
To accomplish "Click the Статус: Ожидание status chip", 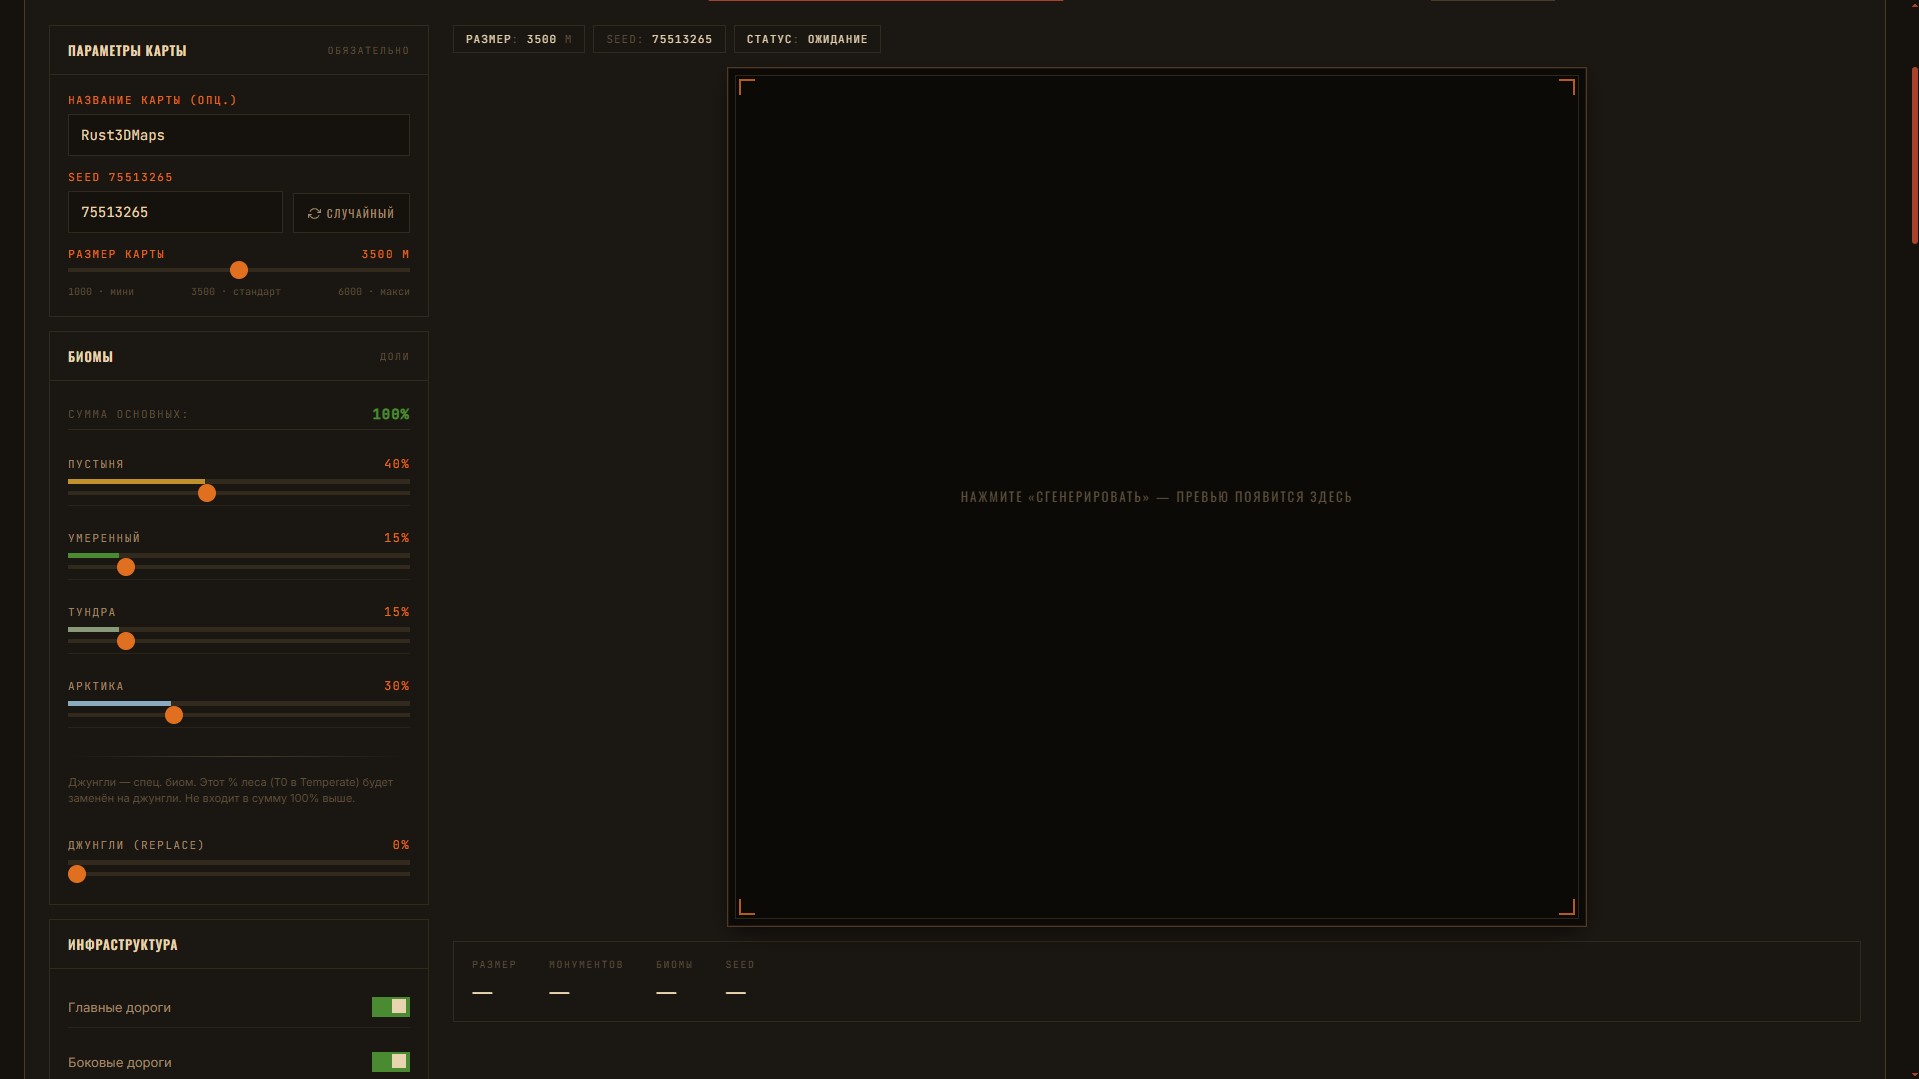I will pyautogui.click(x=807, y=39).
